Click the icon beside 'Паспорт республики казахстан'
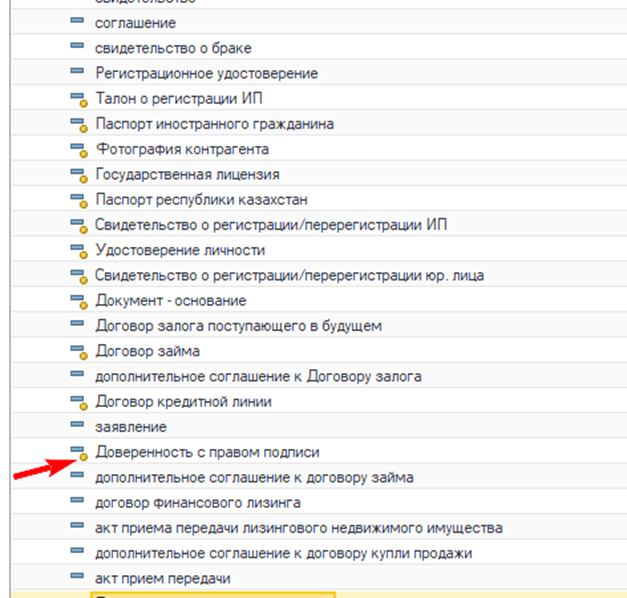 [x=79, y=200]
